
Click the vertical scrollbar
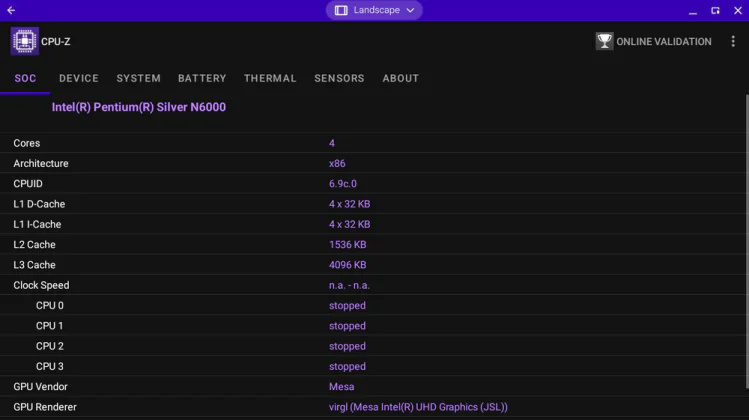pos(747,241)
